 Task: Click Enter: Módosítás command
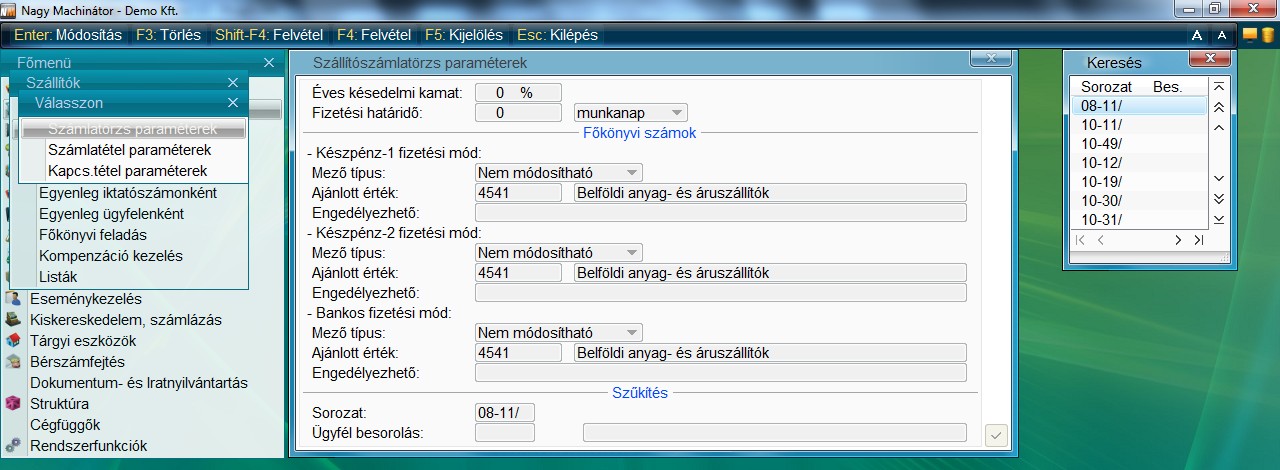click(68, 35)
